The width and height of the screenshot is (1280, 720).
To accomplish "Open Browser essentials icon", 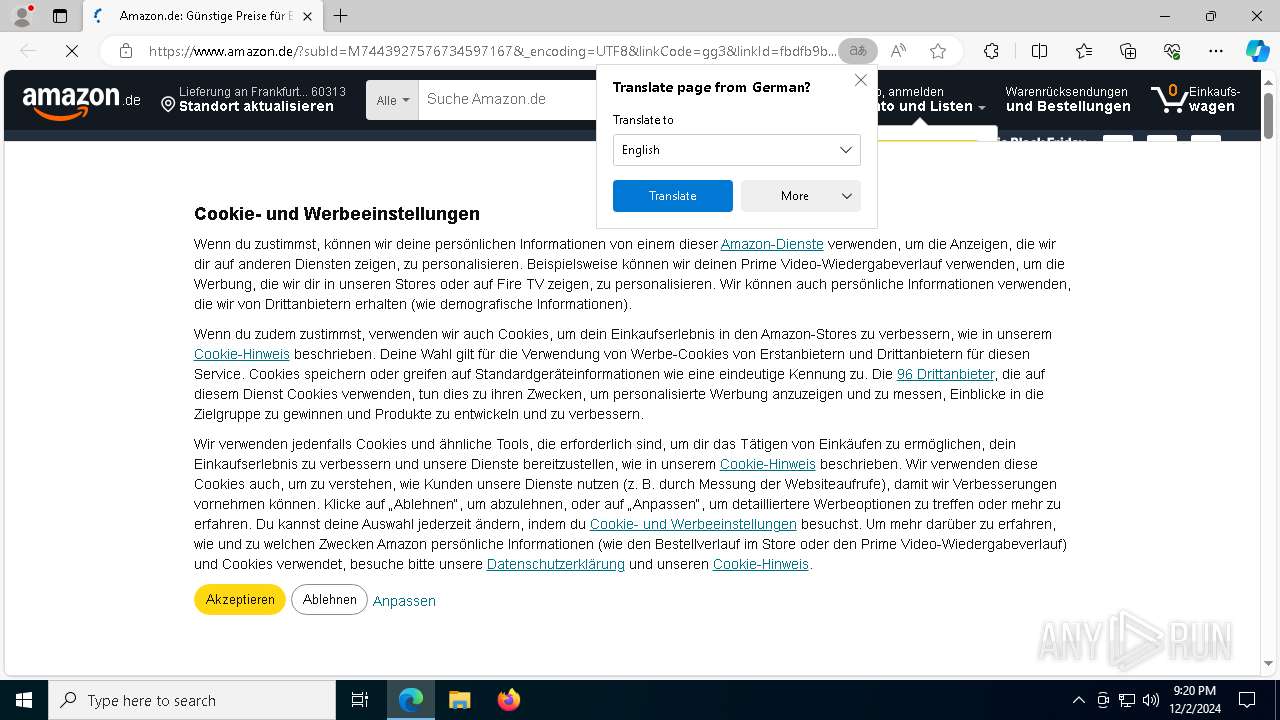I will [1172, 51].
